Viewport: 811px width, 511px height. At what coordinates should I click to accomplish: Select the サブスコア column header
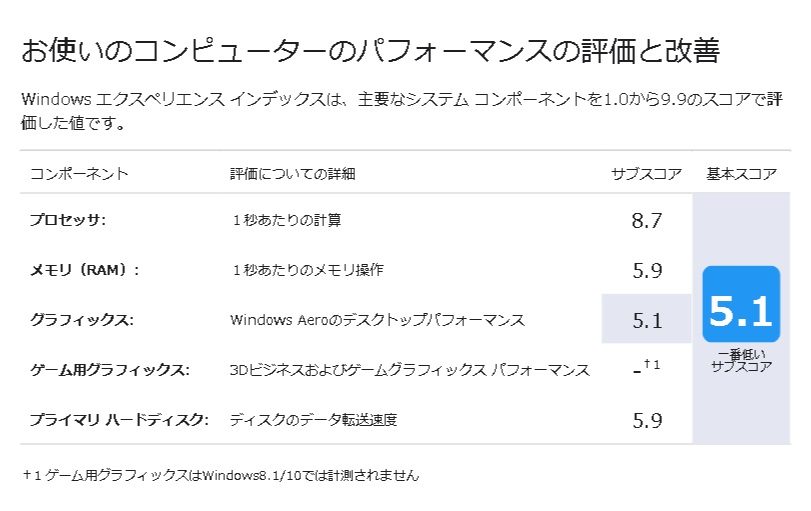coord(646,174)
